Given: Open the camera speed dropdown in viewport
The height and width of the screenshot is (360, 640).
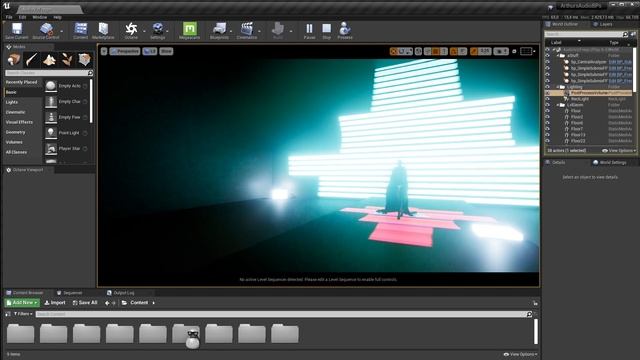Looking at the screenshot, I should (x=501, y=51).
